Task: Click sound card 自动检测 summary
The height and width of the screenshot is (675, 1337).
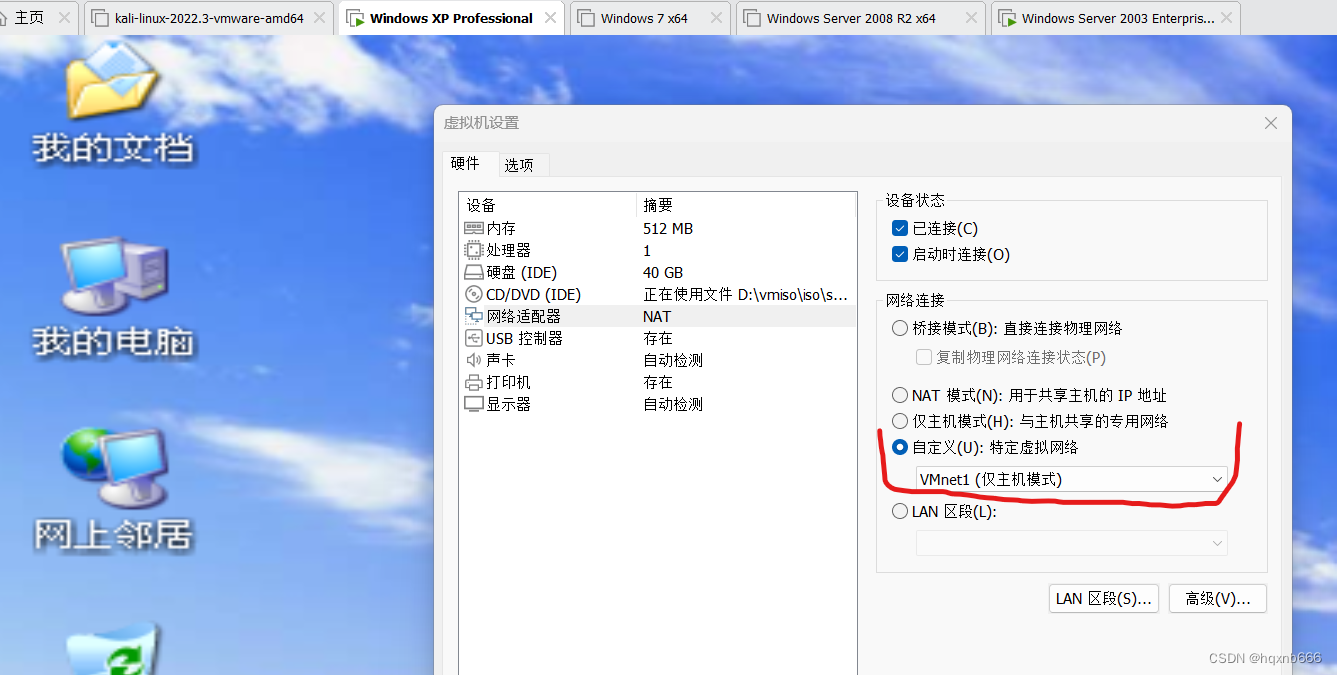Action: 673,360
